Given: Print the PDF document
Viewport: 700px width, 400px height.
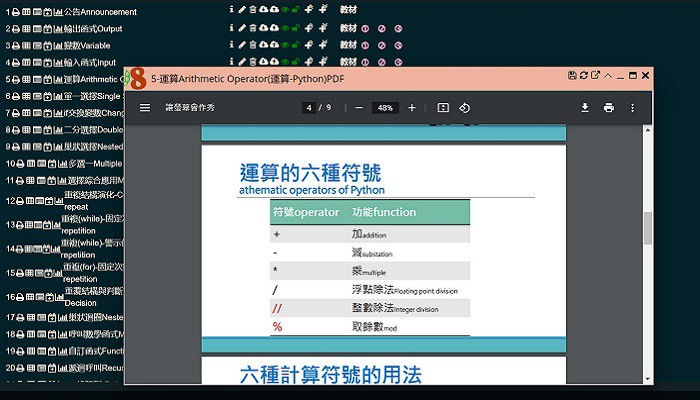Looking at the screenshot, I should coord(608,108).
